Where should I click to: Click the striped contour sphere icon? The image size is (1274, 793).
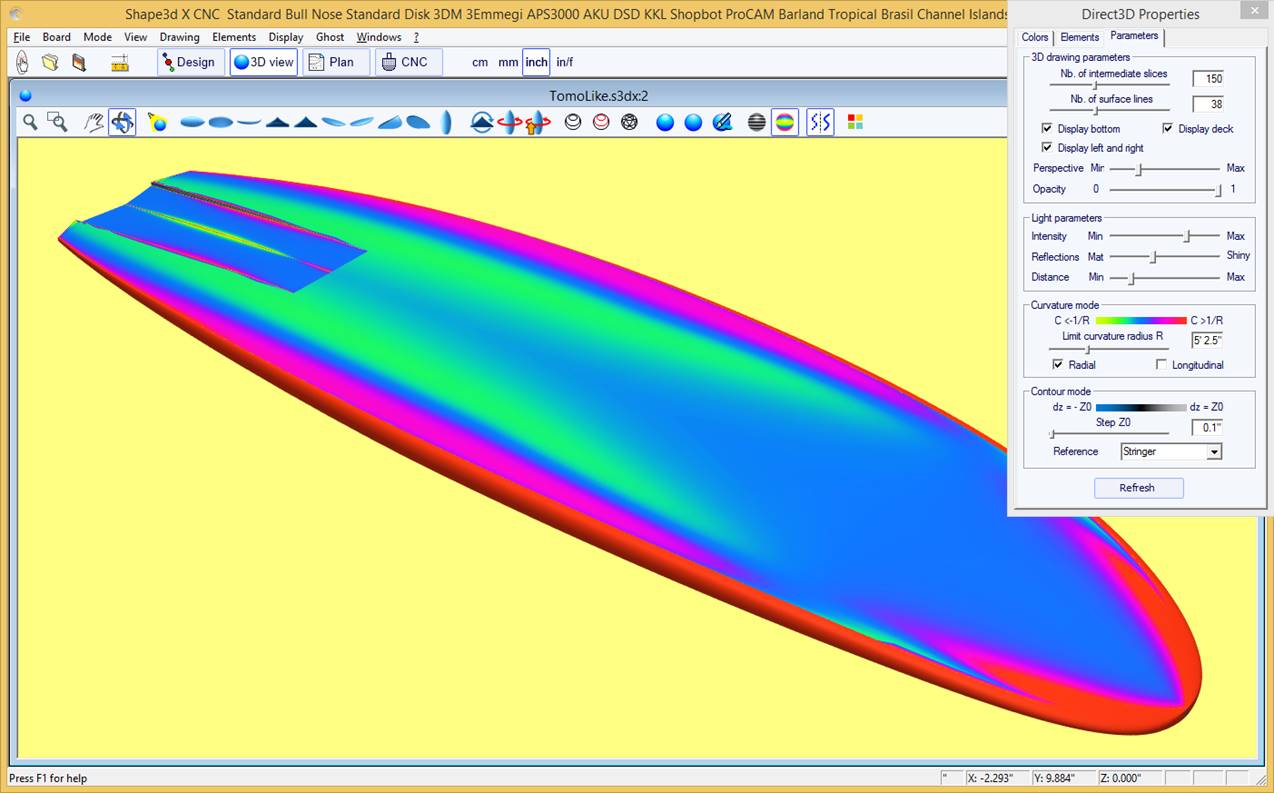click(x=757, y=122)
